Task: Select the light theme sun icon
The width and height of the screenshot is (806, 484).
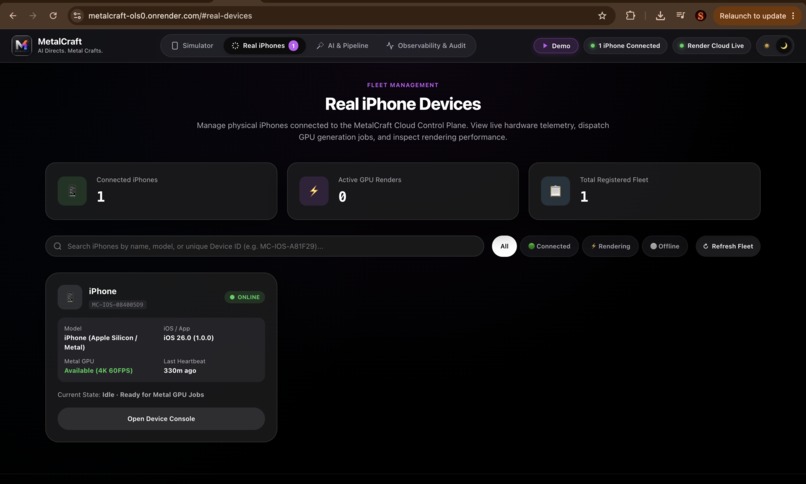Action: pos(766,46)
